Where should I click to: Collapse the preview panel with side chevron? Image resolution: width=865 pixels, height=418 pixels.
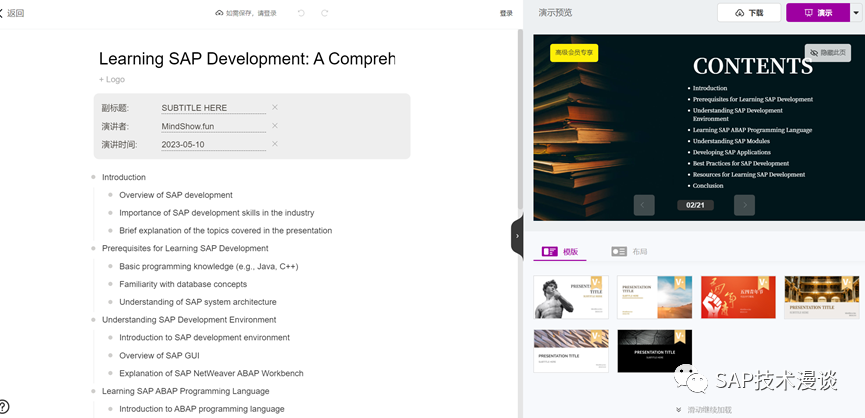(517, 236)
